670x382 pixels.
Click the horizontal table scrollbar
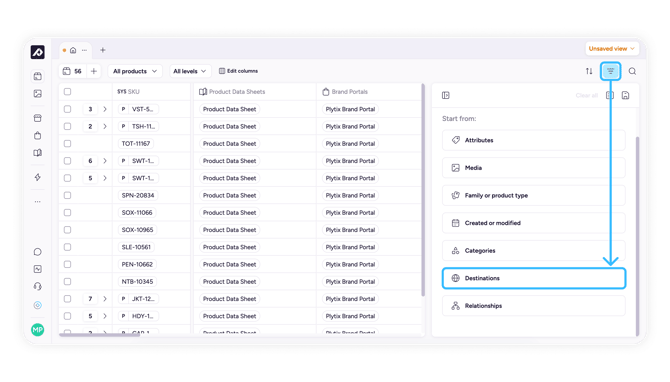pos(100,335)
